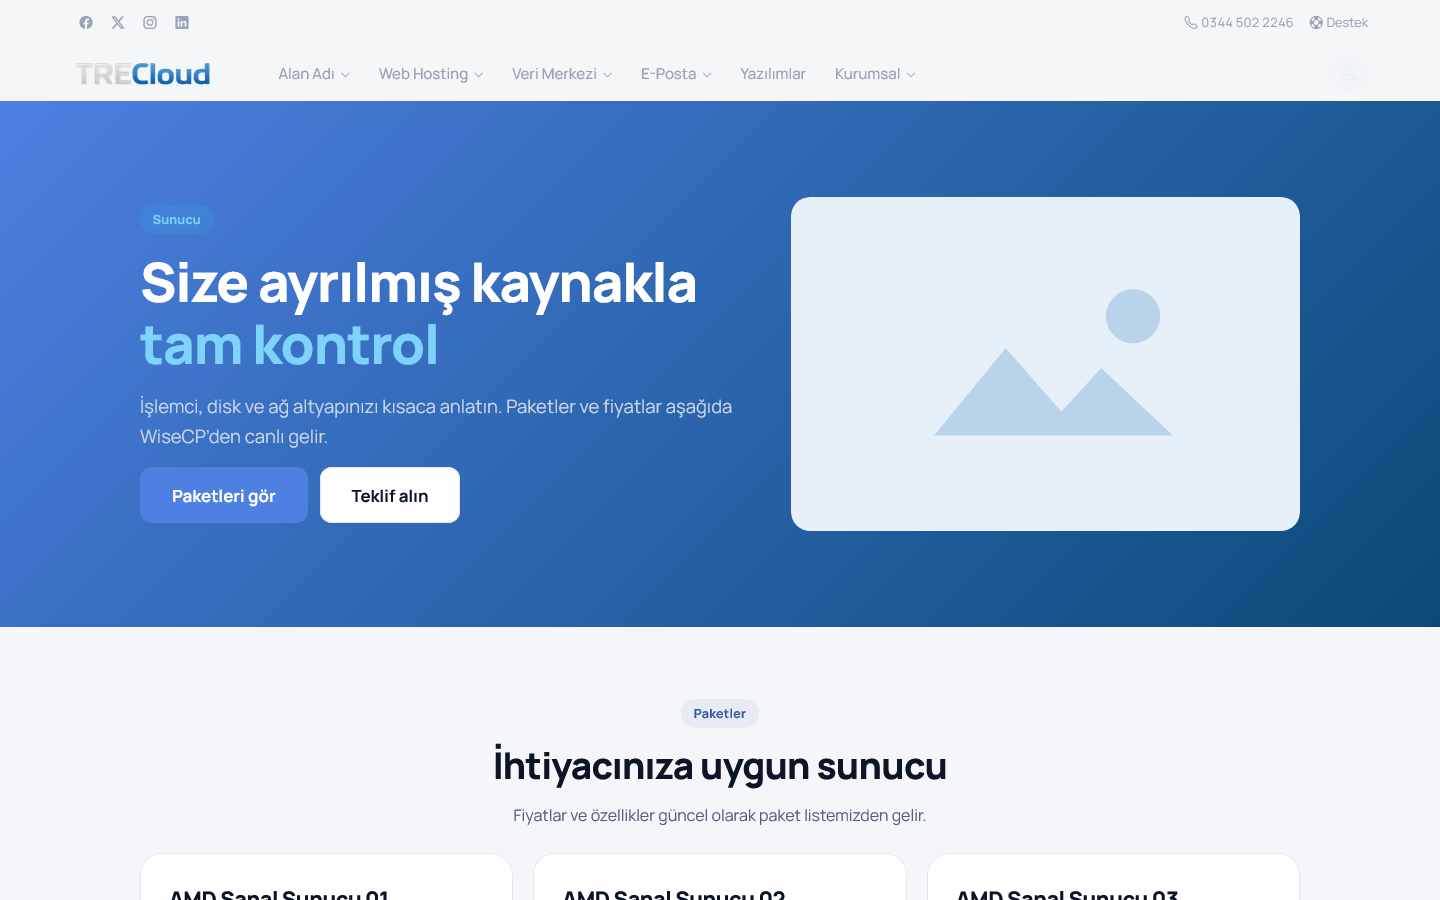Select the AMD Sanal Sunucu 03 card

(1113, 877)
